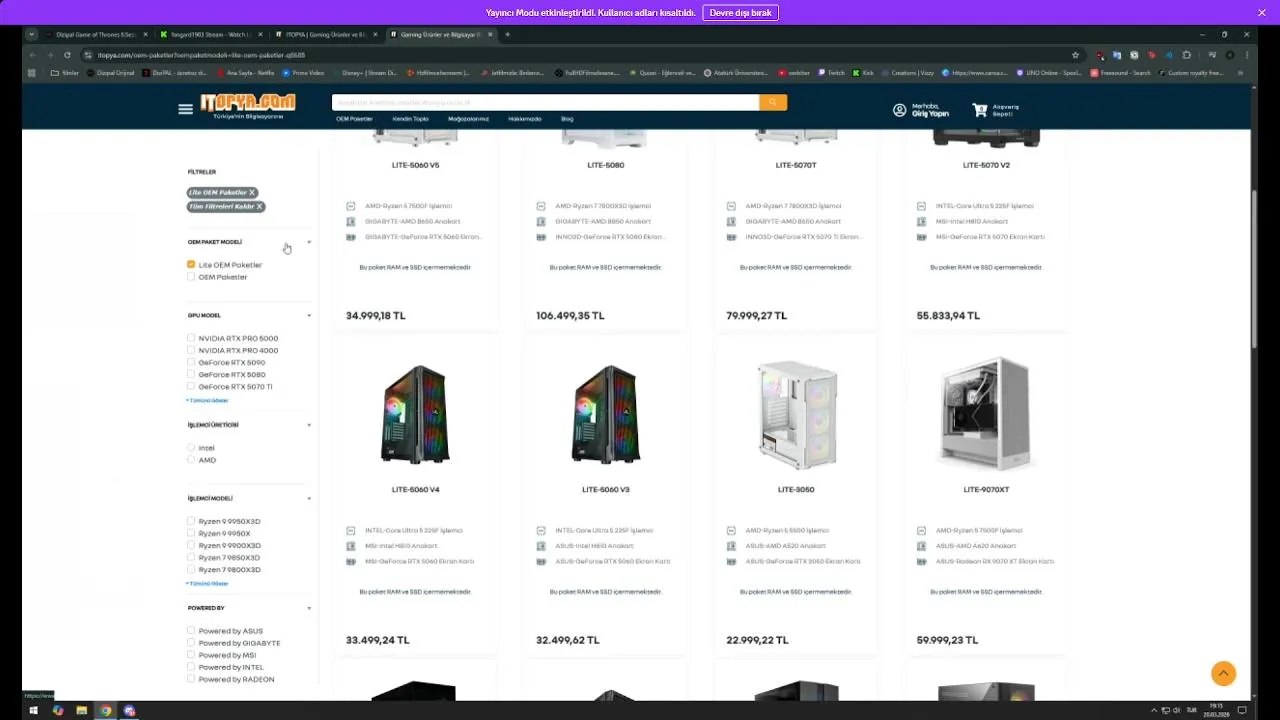This screenshot has width=1280, height=720.
Task: Click the browser address bar URL
Action: [x=200, y=55]
